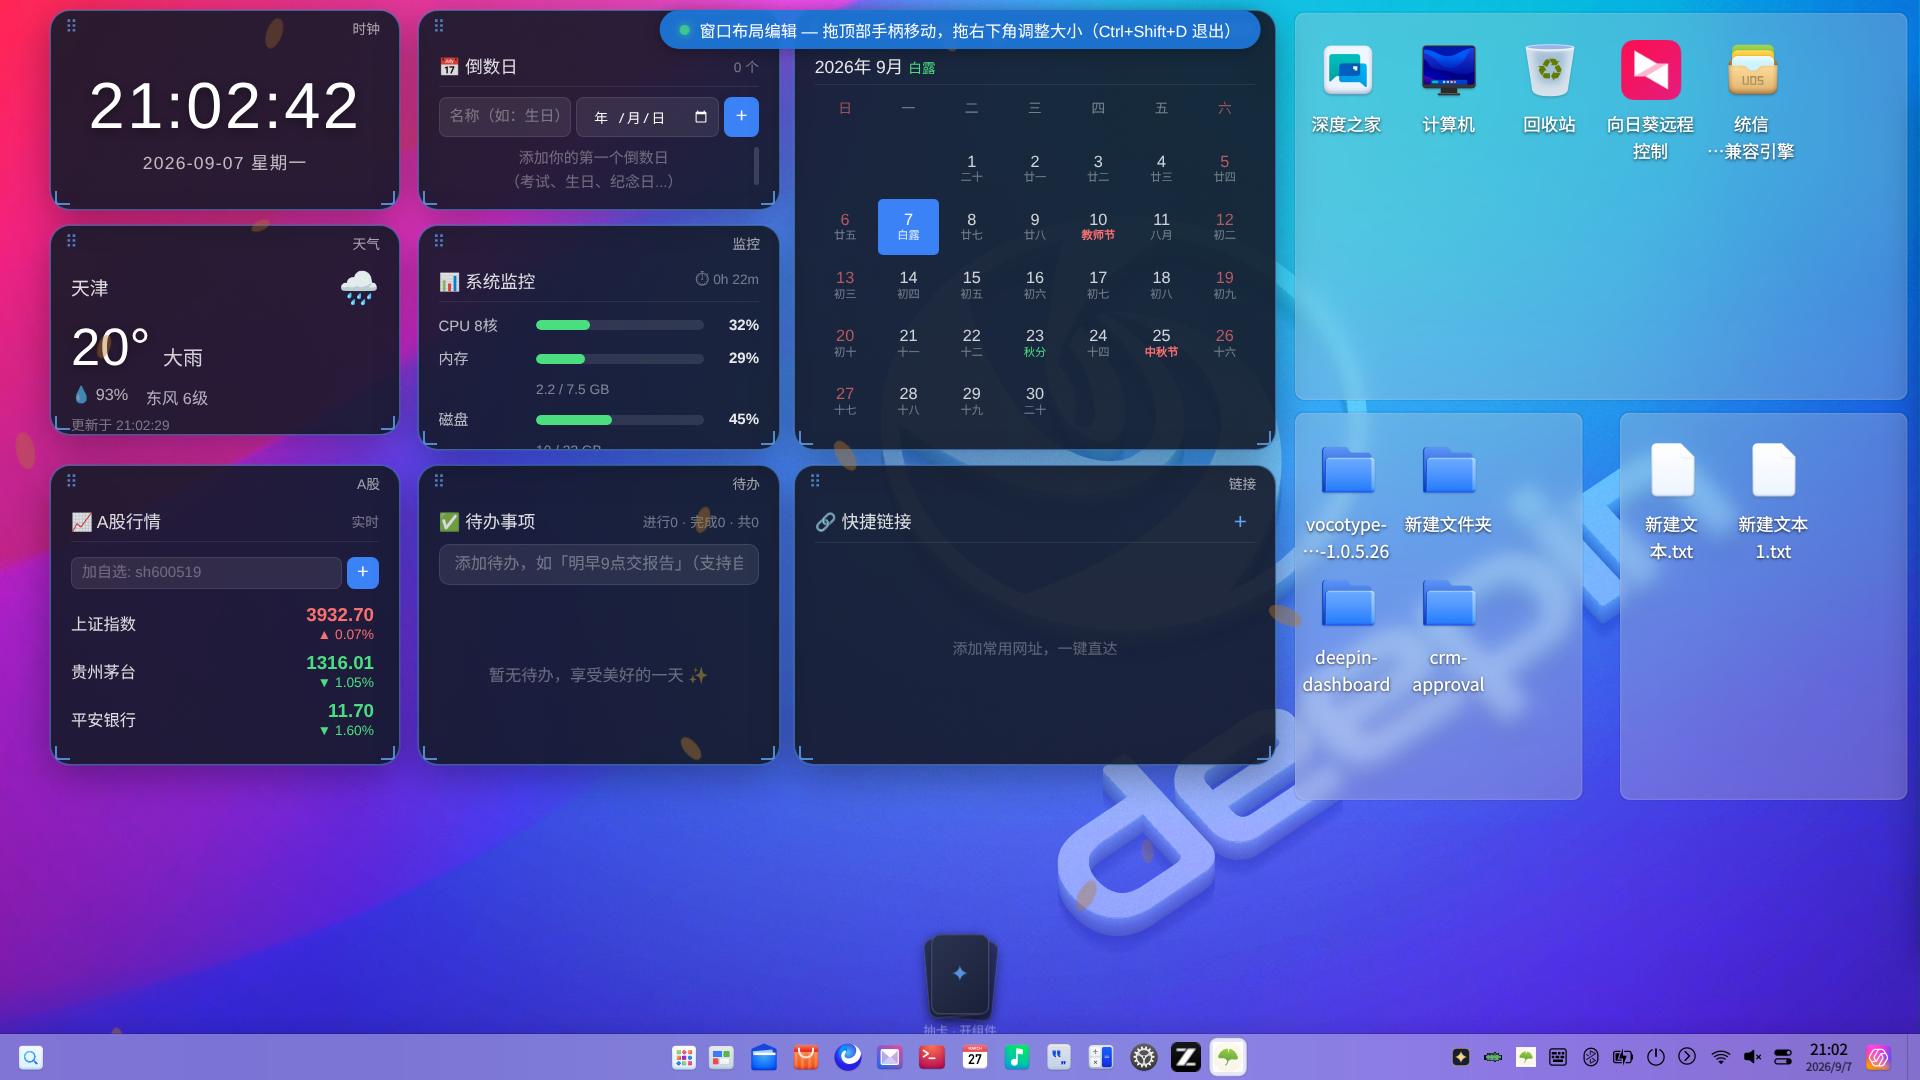Launch the App Store from the dock
Image resolution: width=1920 pixels, height=1080 pixels.
(806, 1057)
